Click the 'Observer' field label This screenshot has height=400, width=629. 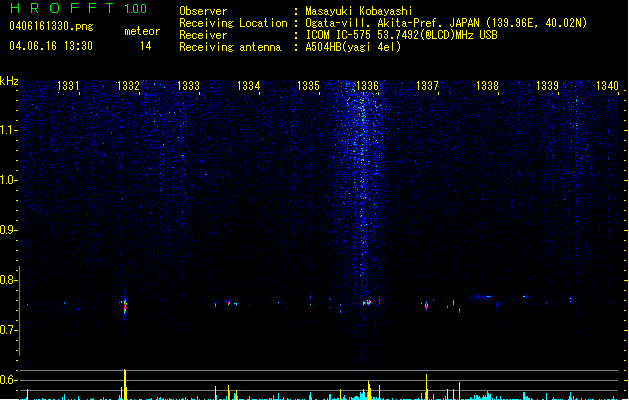click(x=203, y=11)
